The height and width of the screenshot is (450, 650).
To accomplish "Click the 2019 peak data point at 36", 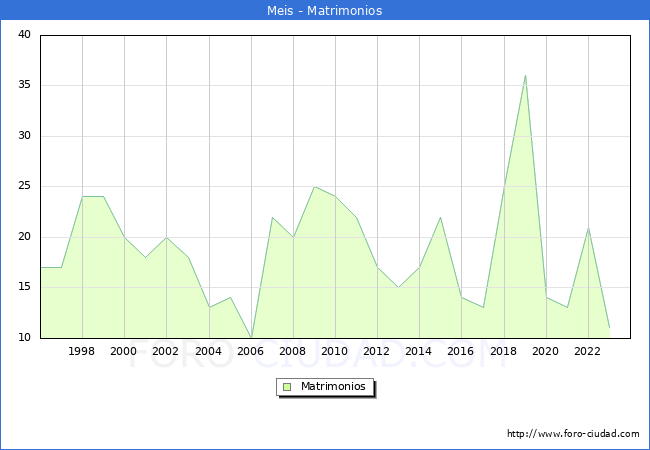I will pos(525,75).
